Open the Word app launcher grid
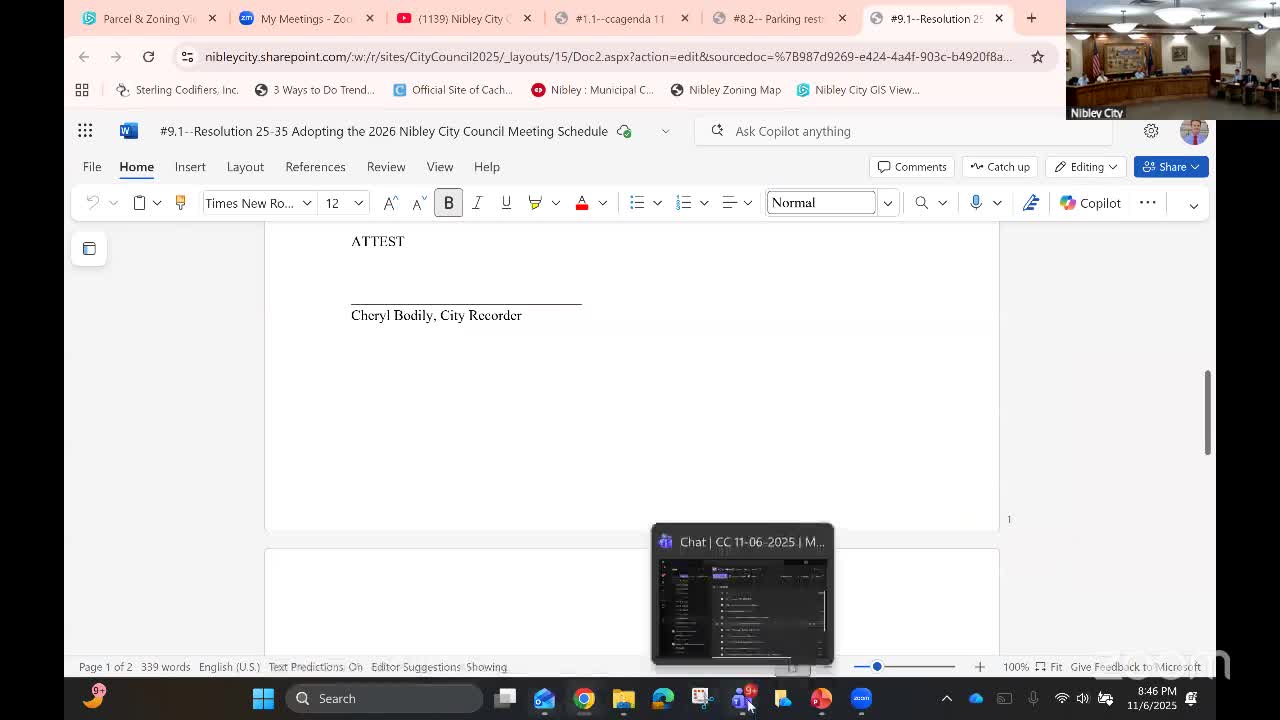The width and height of the screenshot is (1280, 720). (x=85, y=131)
